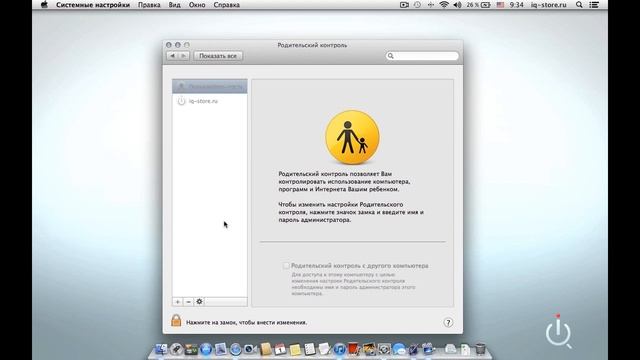Viewport: 640px width, 360px height.
Task: Select the iq-store.ru user in sidebar
Action: 209,101
